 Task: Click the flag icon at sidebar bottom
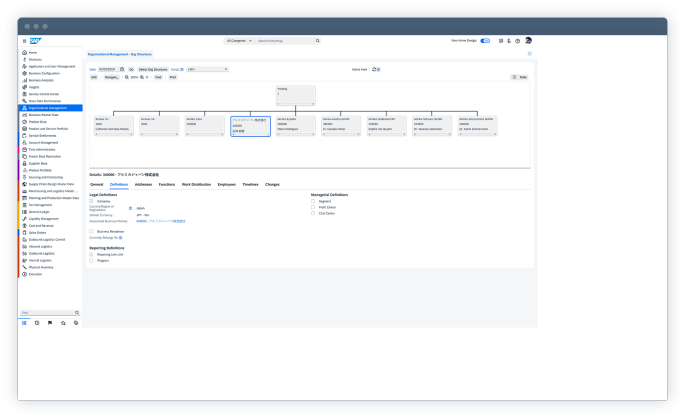50,323
